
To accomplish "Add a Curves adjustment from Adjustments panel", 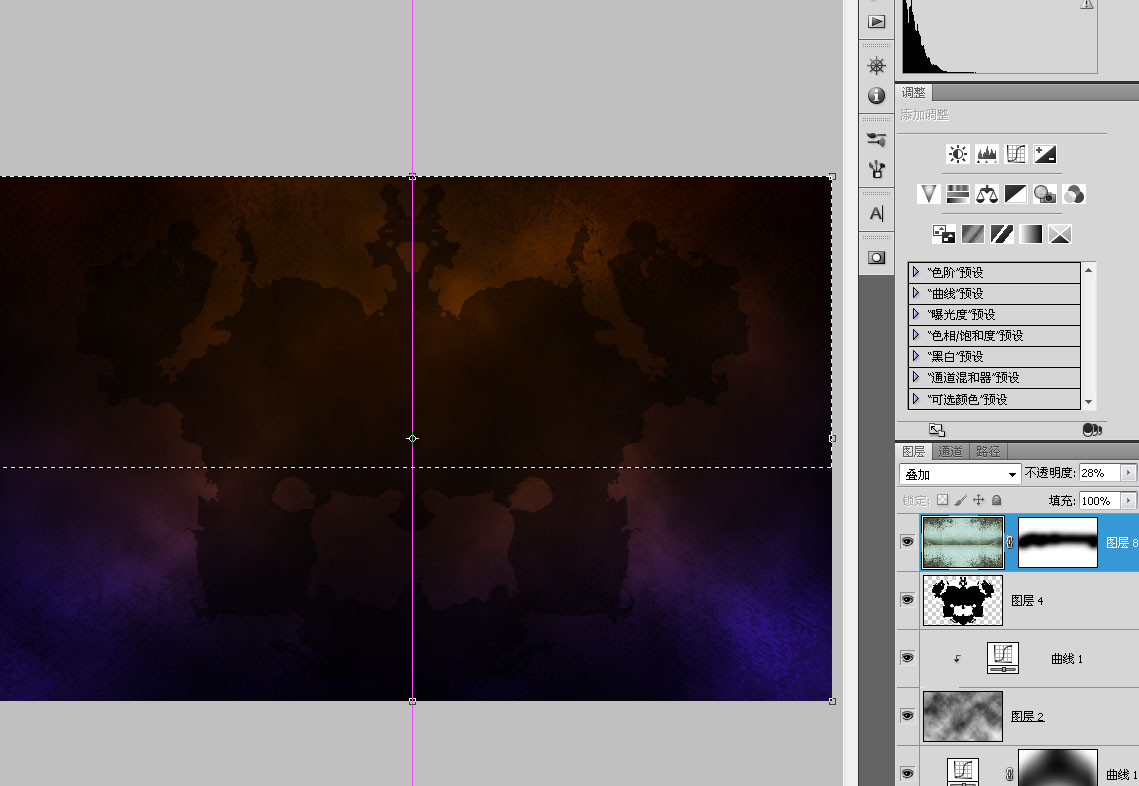I will coord(1016,154).
